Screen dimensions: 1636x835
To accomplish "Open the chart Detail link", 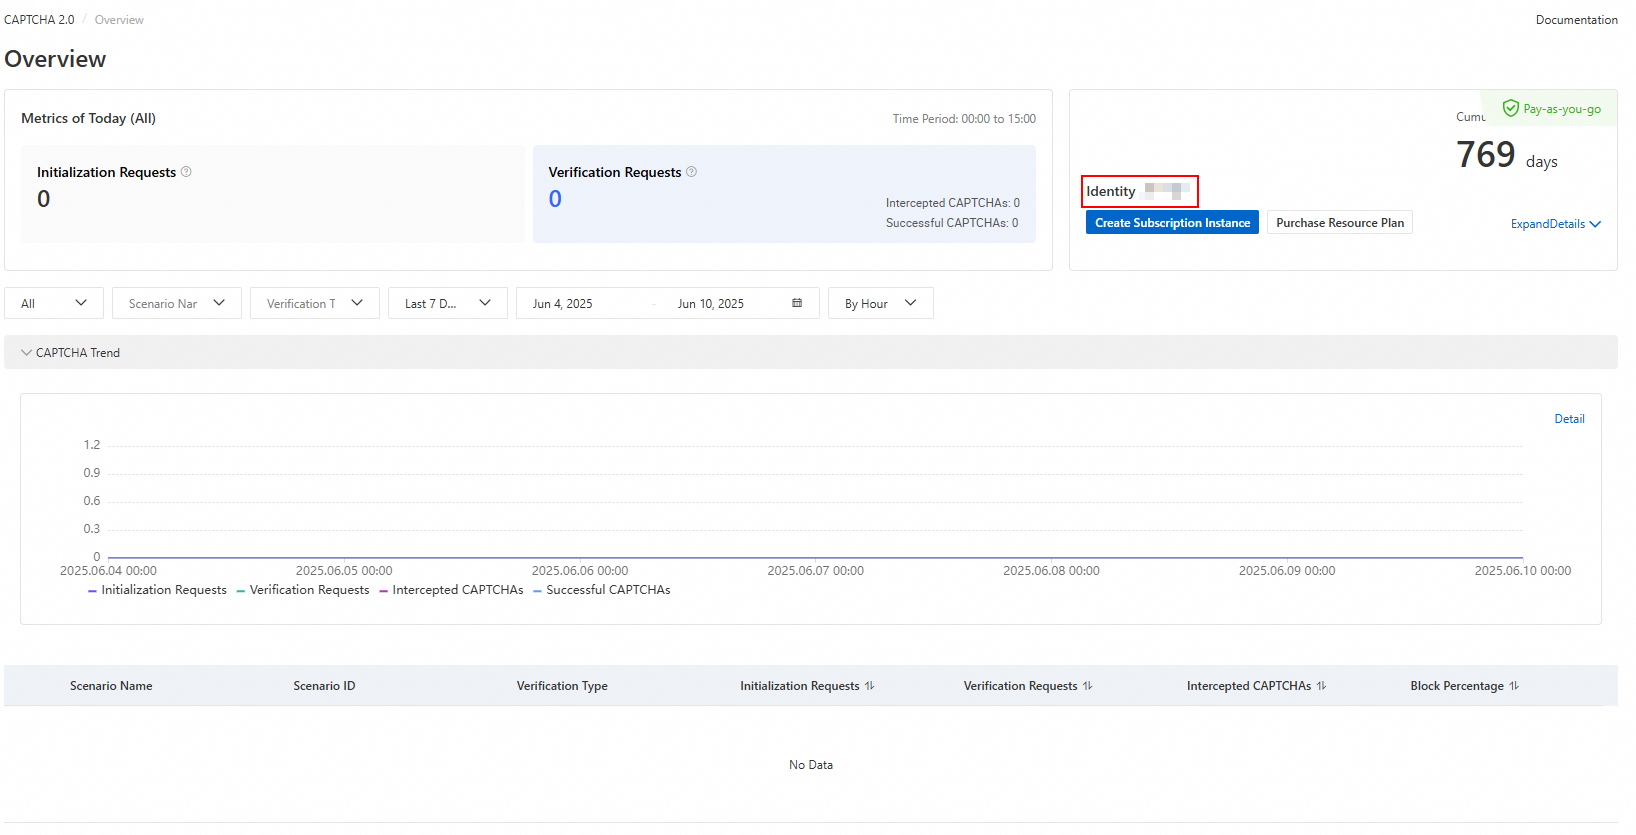I will tap(1570, 419).
